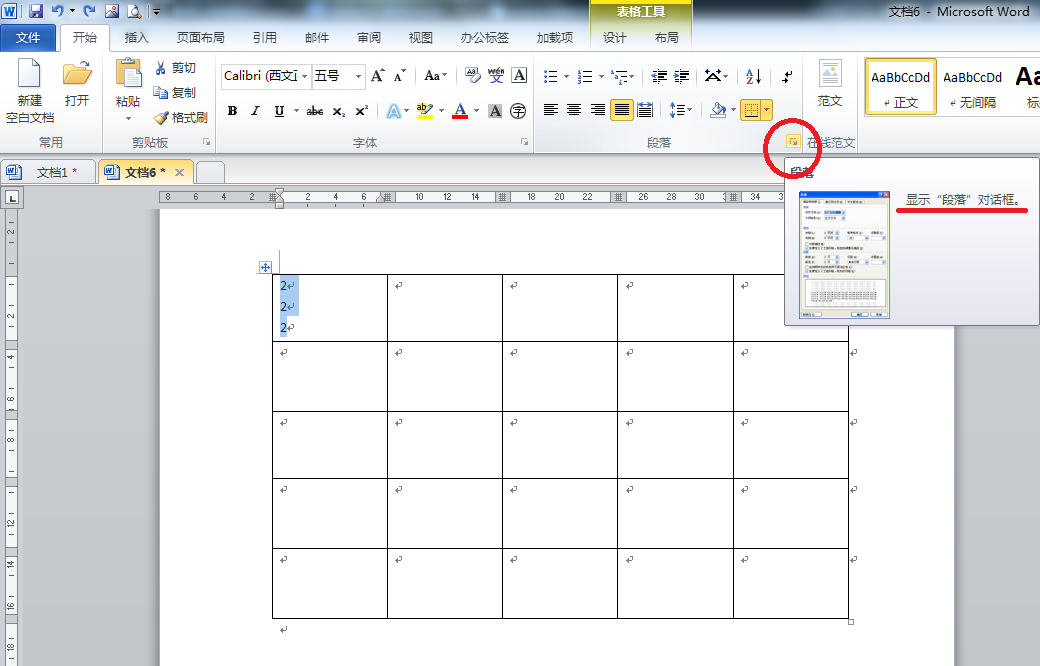1040x666 pixels.
Task: Click the yellow Text Highlight Color
Action: pos(424,111)
